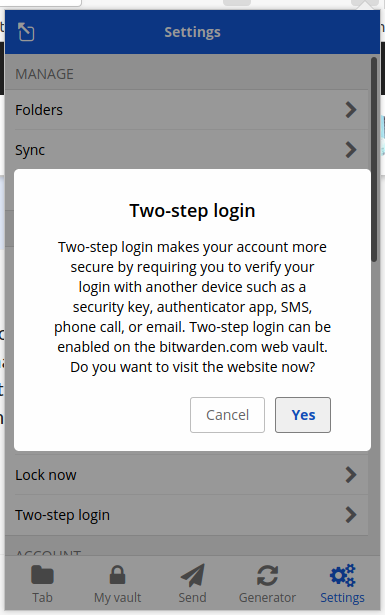The height and width of the screenshot is (615, 385).
Task: Select the Settings gears icon
Action: 342,575
